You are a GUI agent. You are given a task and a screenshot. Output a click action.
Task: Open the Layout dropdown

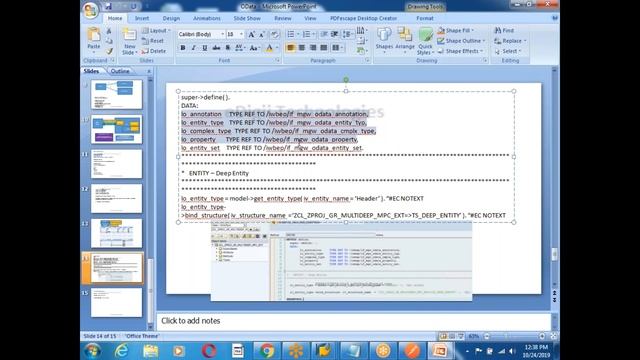pyautogui.click(x=156, y=31)
